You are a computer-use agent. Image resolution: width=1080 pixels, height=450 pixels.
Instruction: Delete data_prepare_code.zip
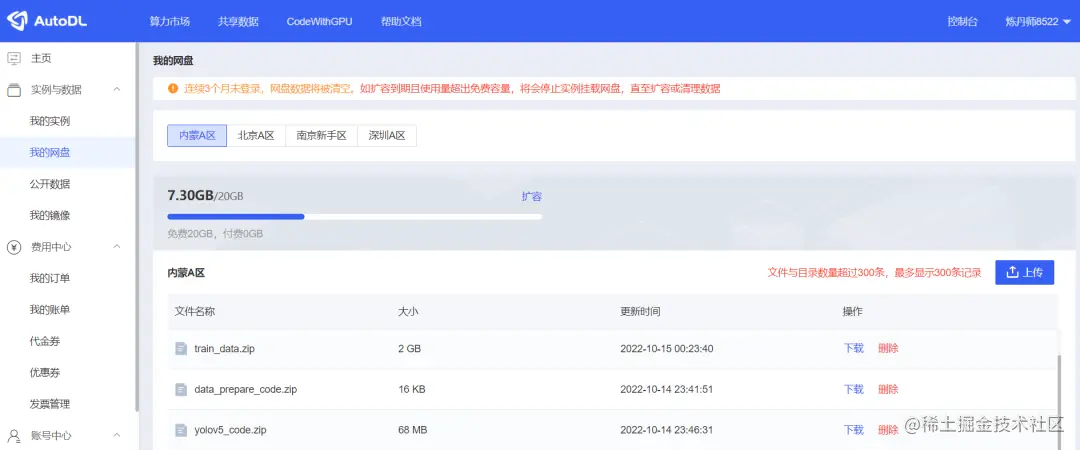(888, 389)
